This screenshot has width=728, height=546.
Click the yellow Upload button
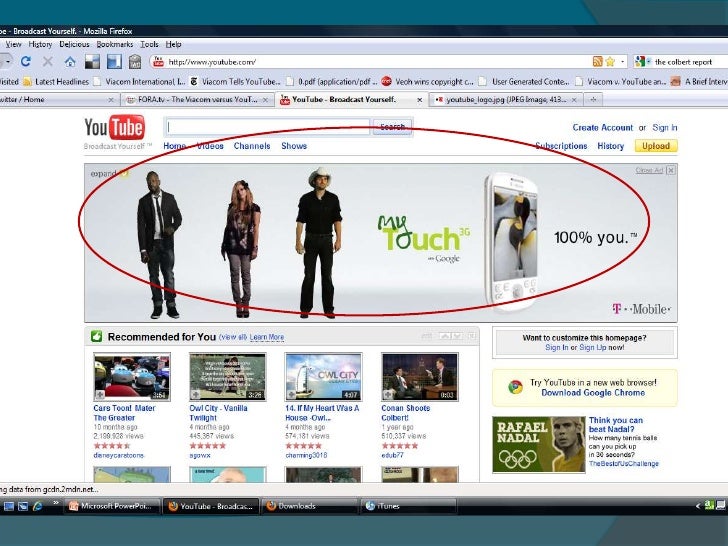click(656, 146)
